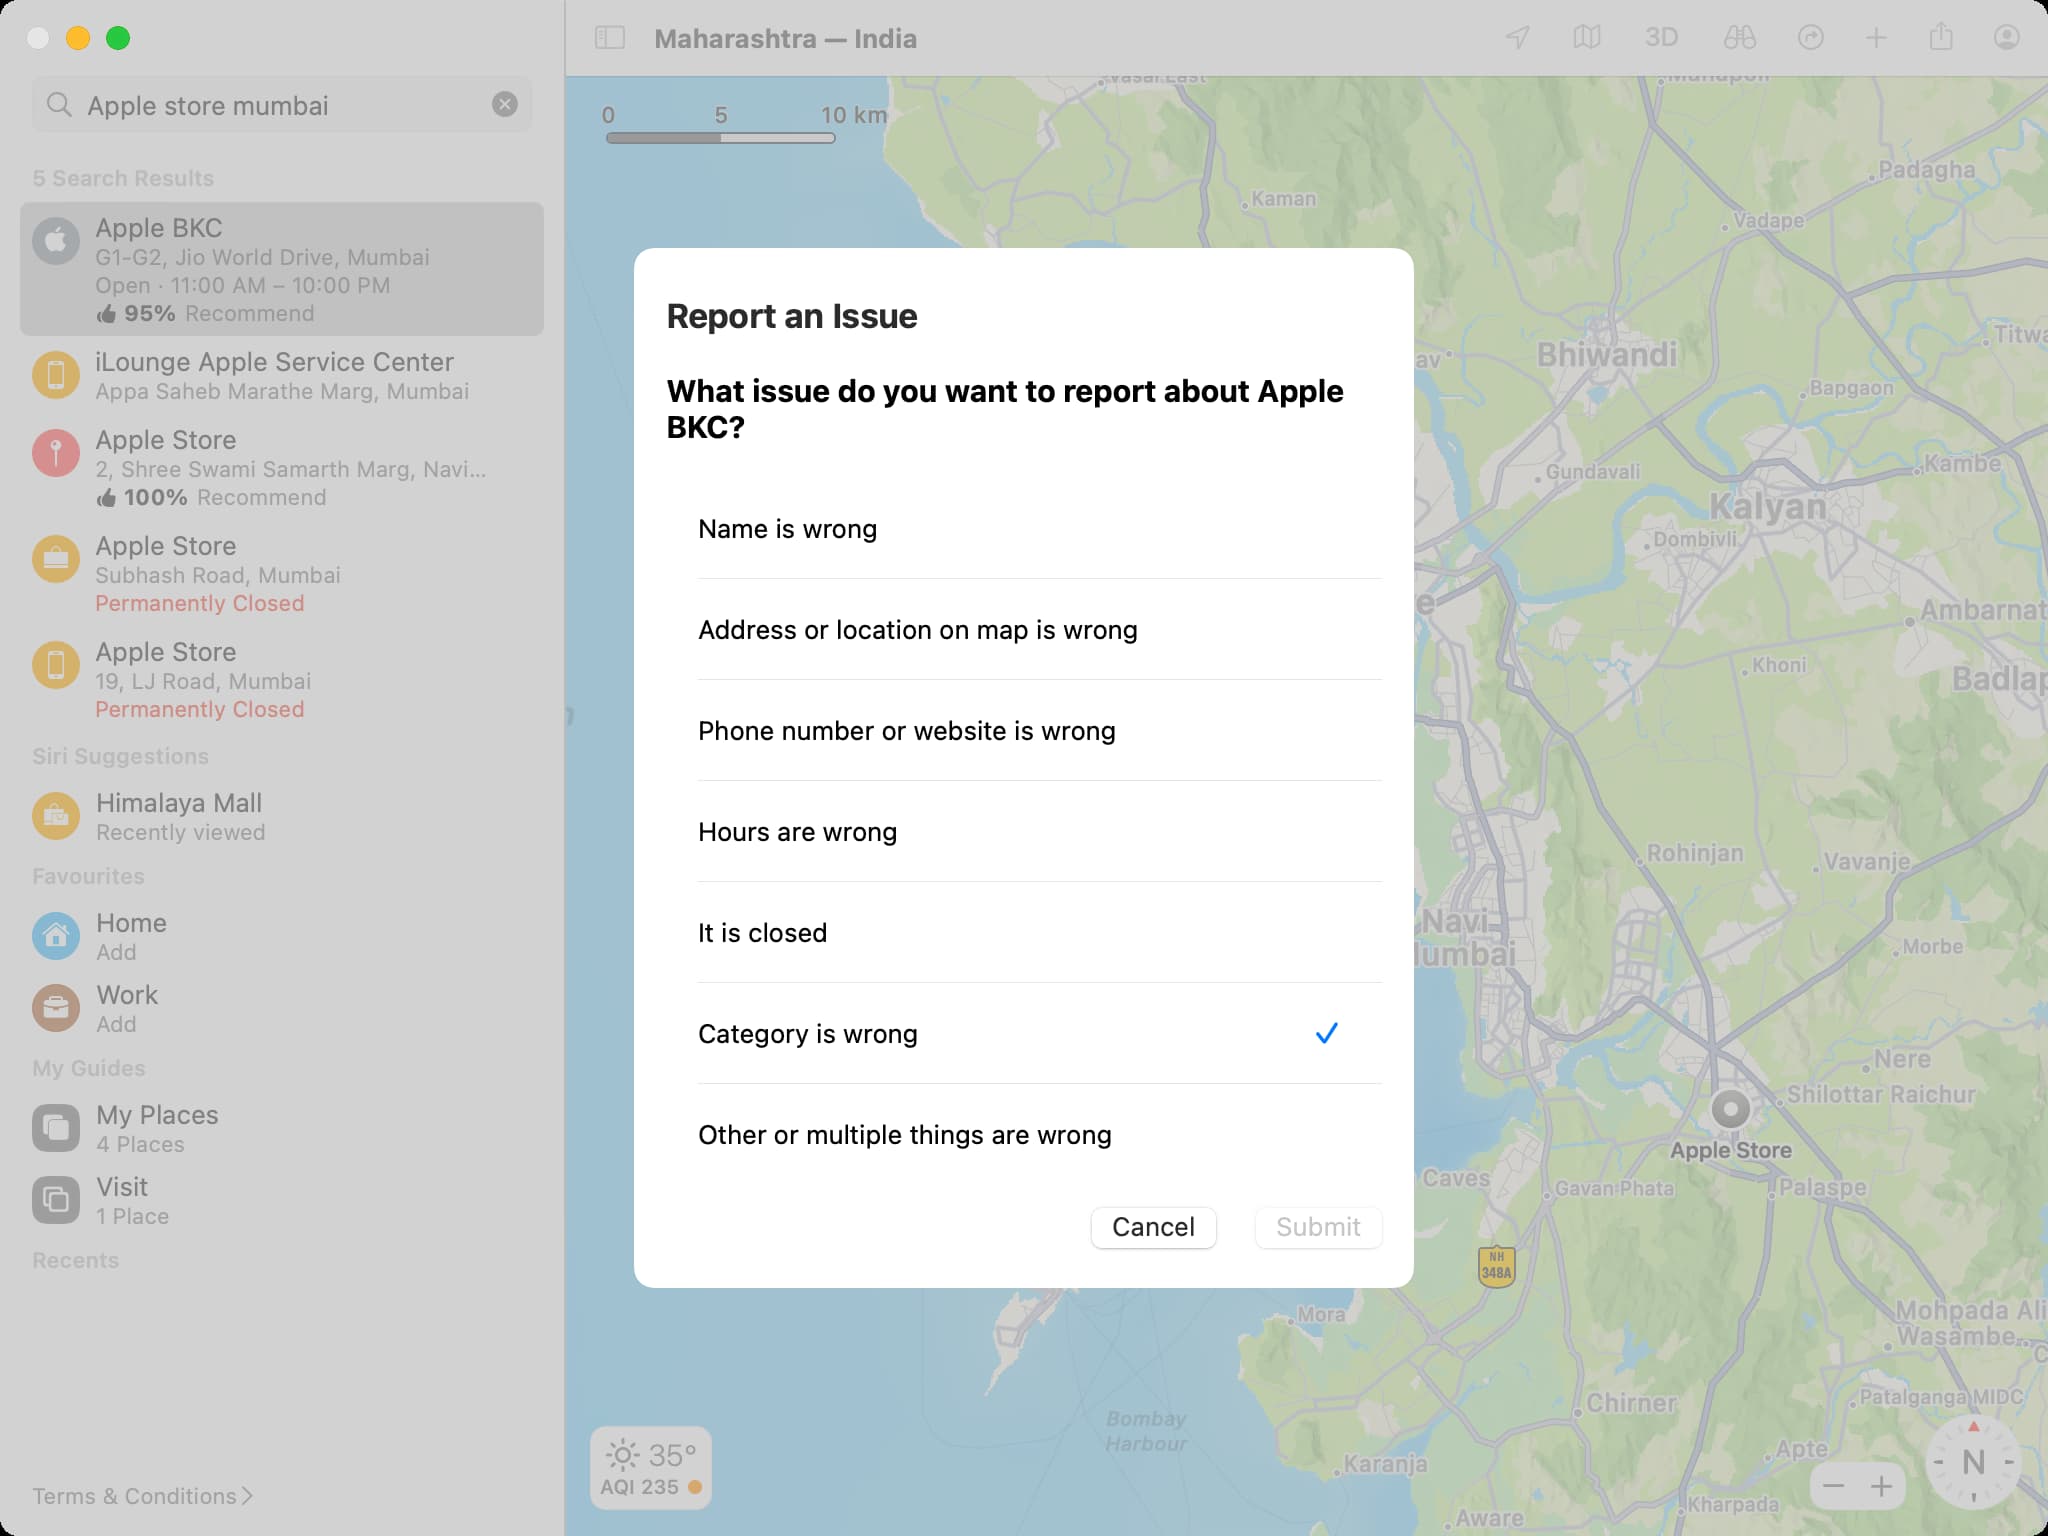Choose 'Name is wrong' issue
The height and width of the screenshot is (1536, 2048).
click(x=1040, y=529)
